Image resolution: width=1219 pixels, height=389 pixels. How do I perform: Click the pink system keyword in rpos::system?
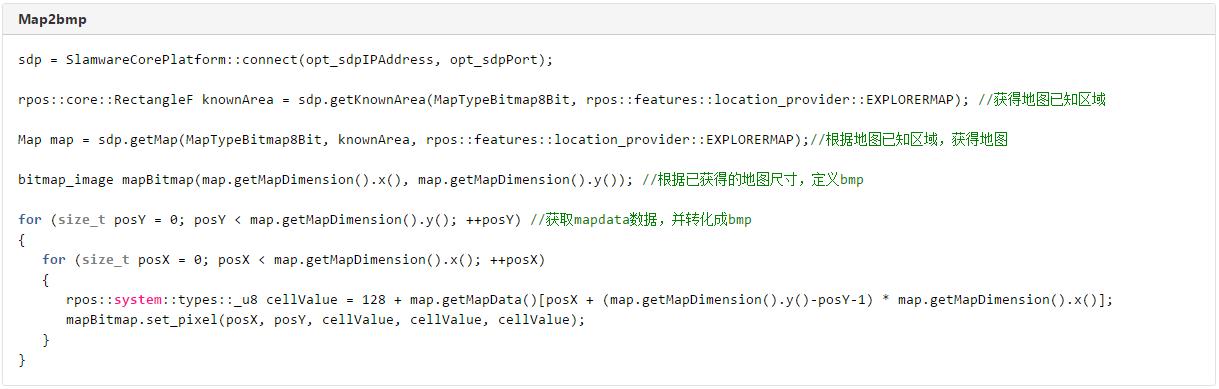pos(136,299)
